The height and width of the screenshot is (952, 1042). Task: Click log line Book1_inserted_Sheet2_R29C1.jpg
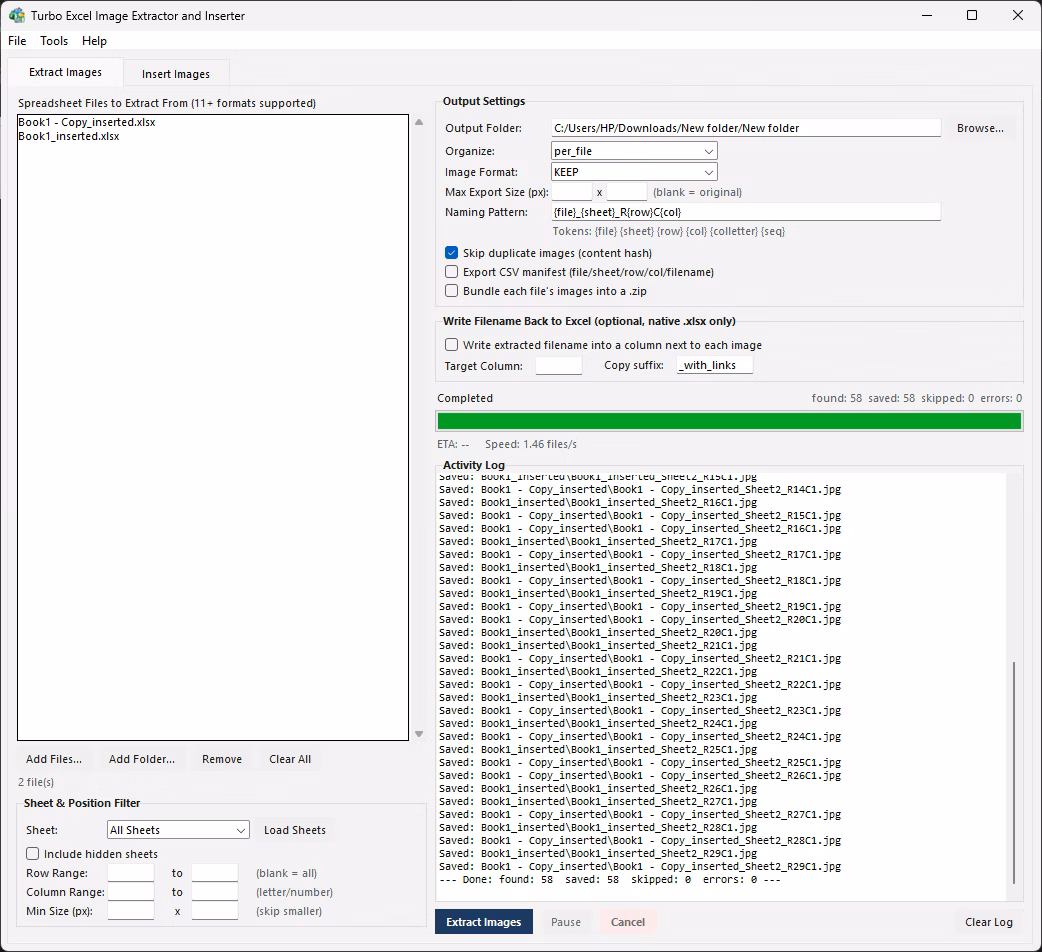pos(598,854)
